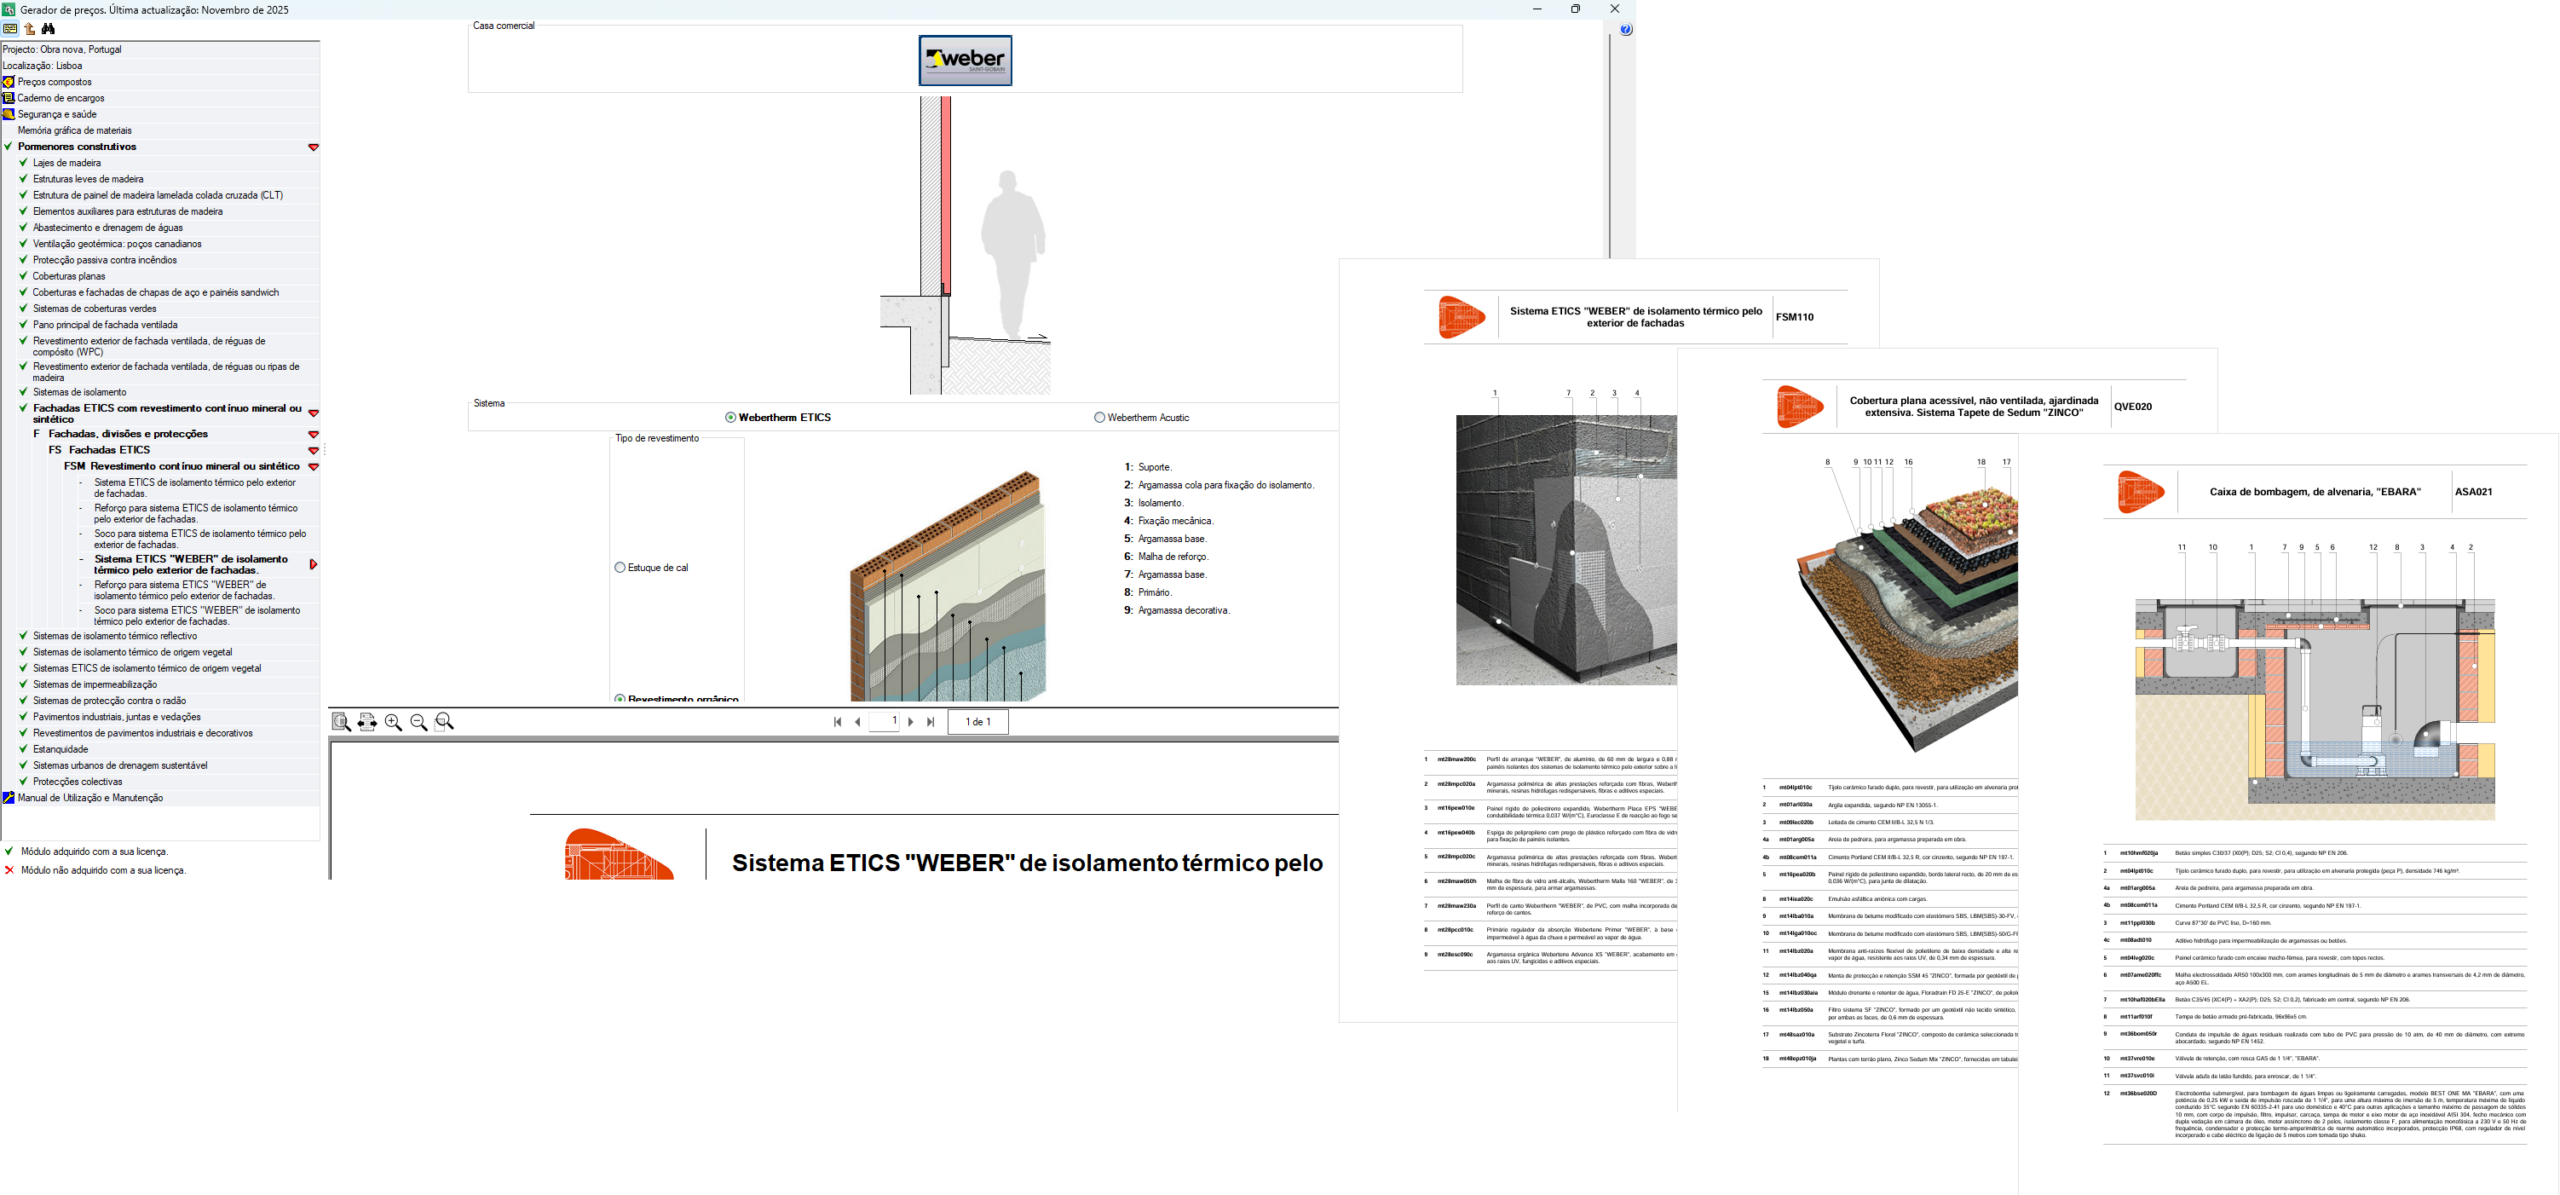Open Caderno de encargos section

pyautogui.click(x=60, y=98)
